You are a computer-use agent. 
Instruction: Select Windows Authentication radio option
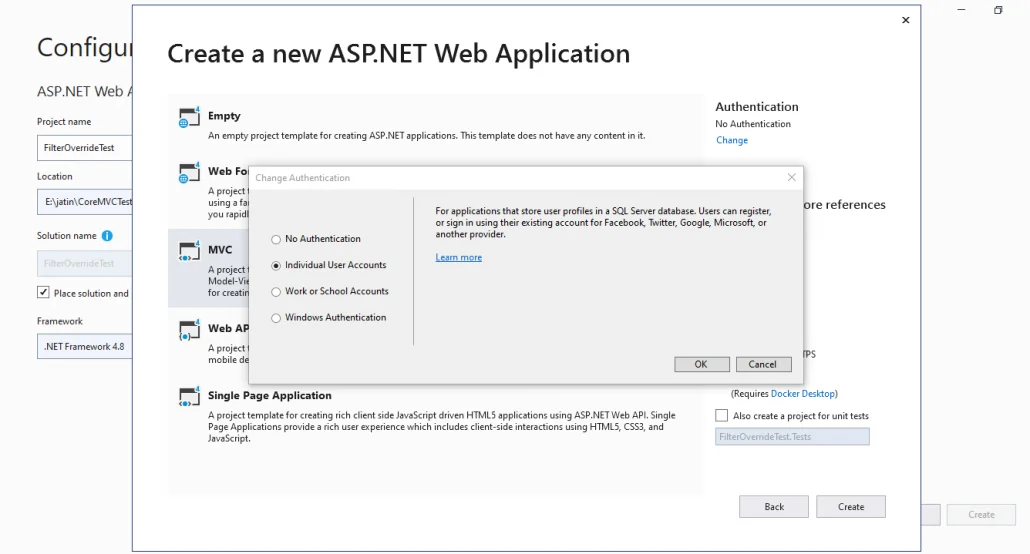pos(276,318)
